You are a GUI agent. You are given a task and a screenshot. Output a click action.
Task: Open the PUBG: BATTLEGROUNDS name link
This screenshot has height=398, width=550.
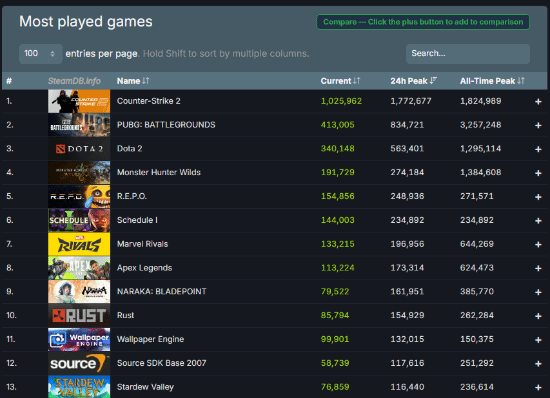point(166,125)
